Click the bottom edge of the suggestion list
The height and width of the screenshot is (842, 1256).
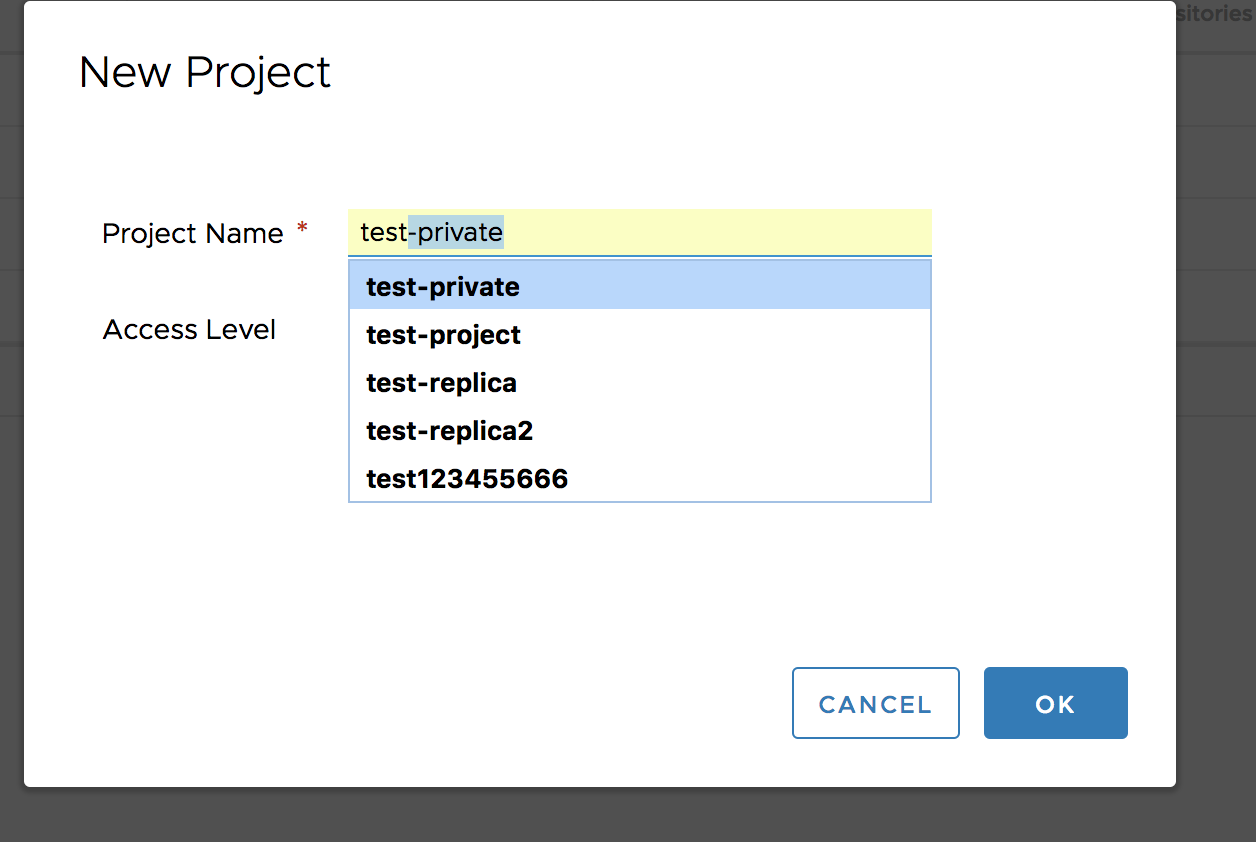coord(640,500)
